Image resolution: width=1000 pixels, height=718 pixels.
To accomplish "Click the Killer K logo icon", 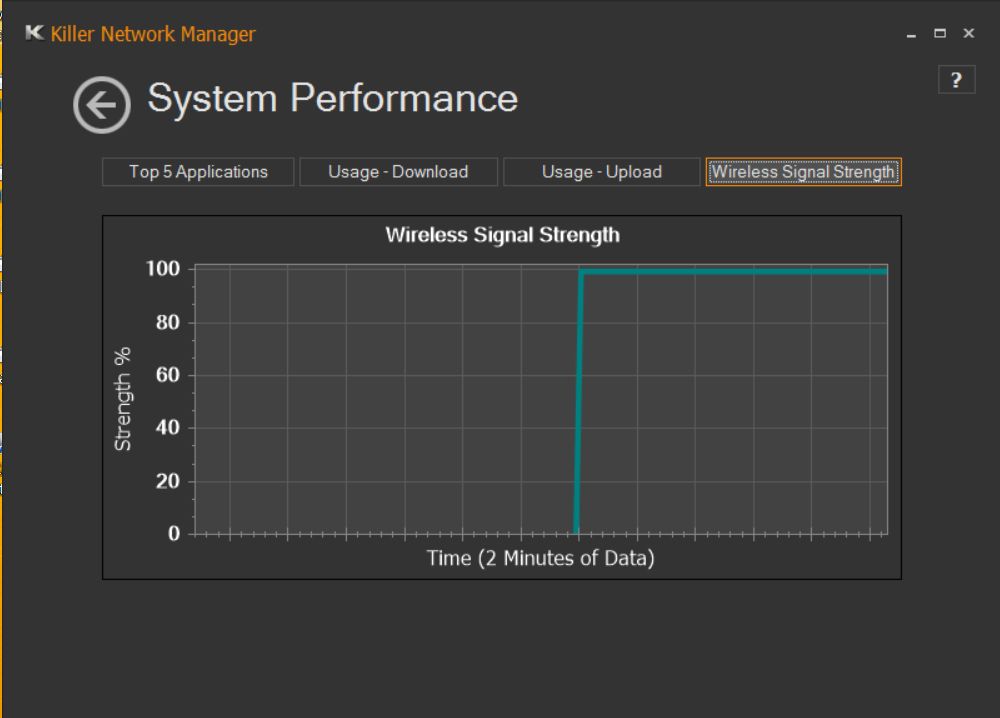I will click(x=34, y=33).
